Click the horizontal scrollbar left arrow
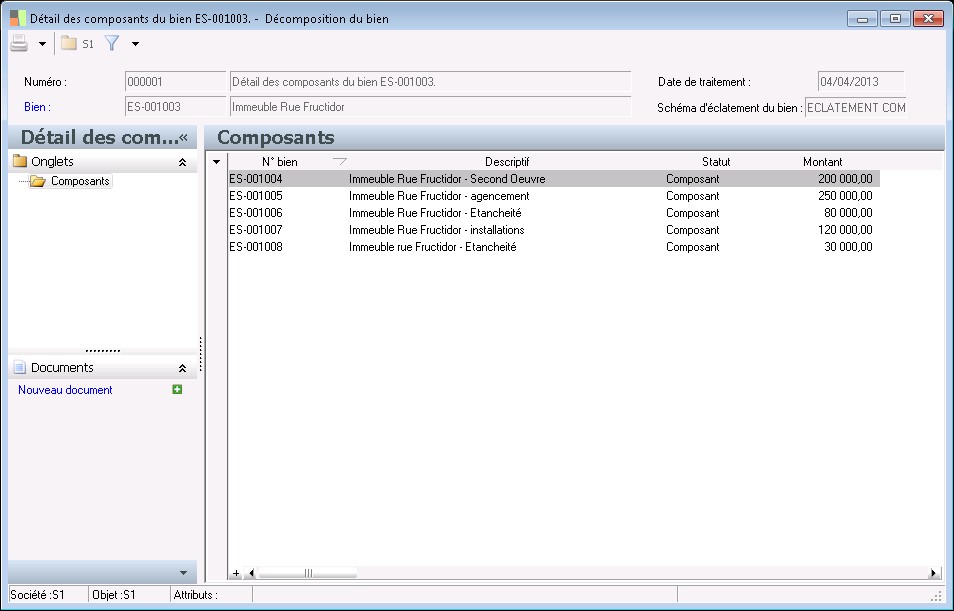The width and height of the screenshot is (954, 611). [x=251, y=573]
